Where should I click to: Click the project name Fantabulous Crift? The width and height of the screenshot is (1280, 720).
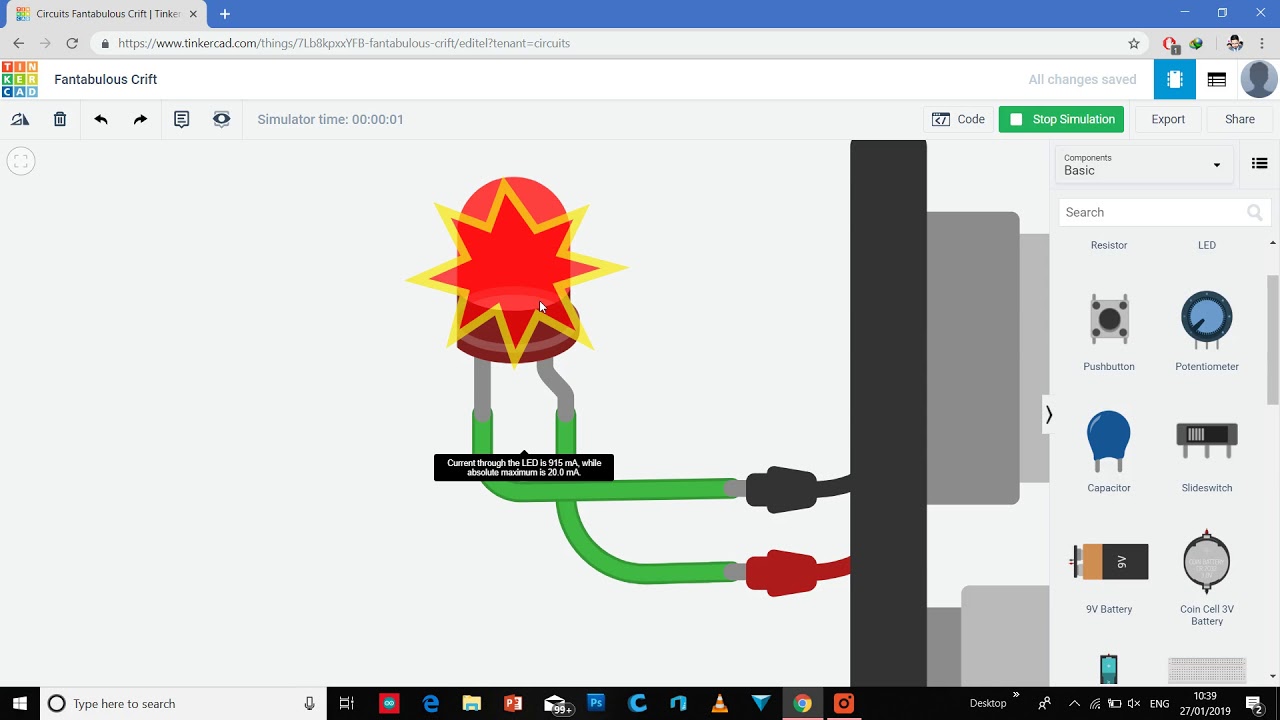pyautogui.click(x=106, y=79)
